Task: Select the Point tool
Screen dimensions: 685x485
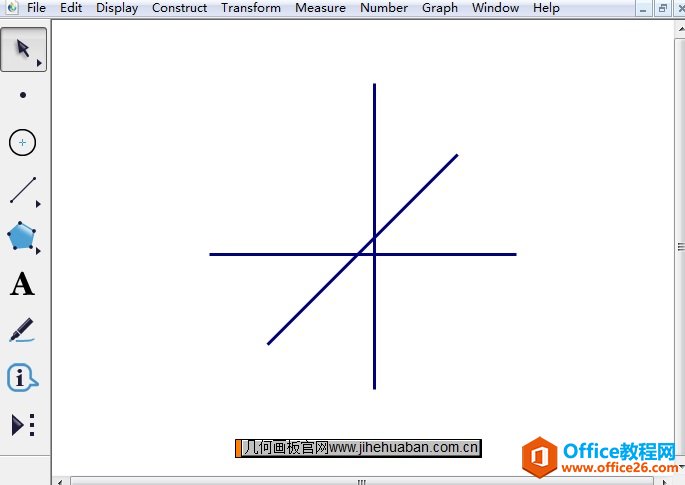Action: tap(23, 95)
